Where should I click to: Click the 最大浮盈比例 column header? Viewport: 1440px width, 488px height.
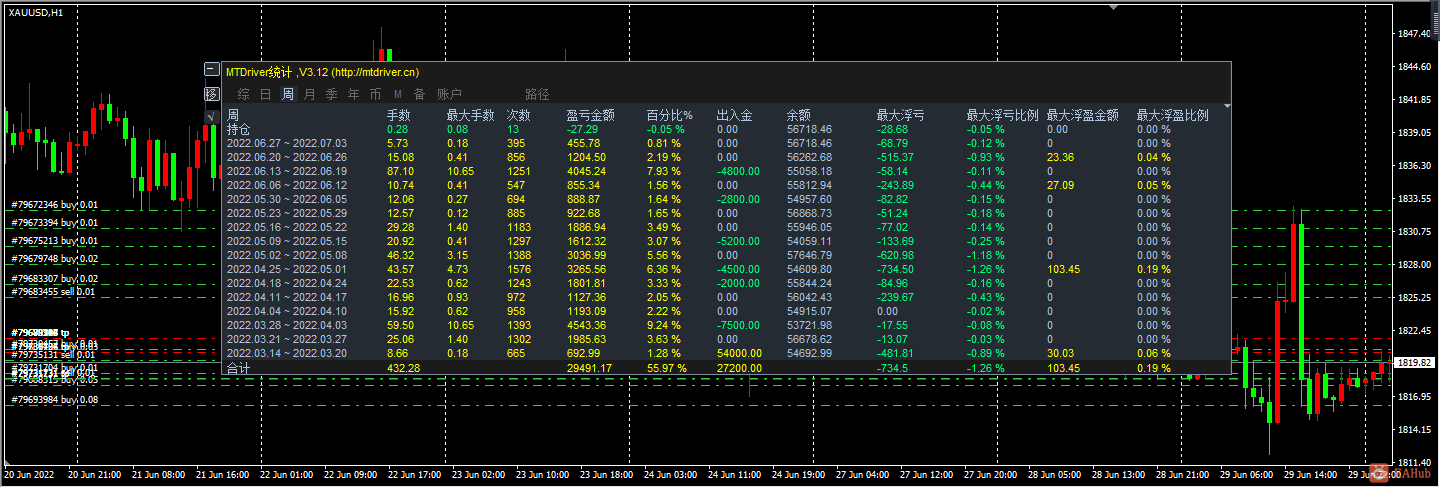pyautogui.click(x=1173, y=115)
